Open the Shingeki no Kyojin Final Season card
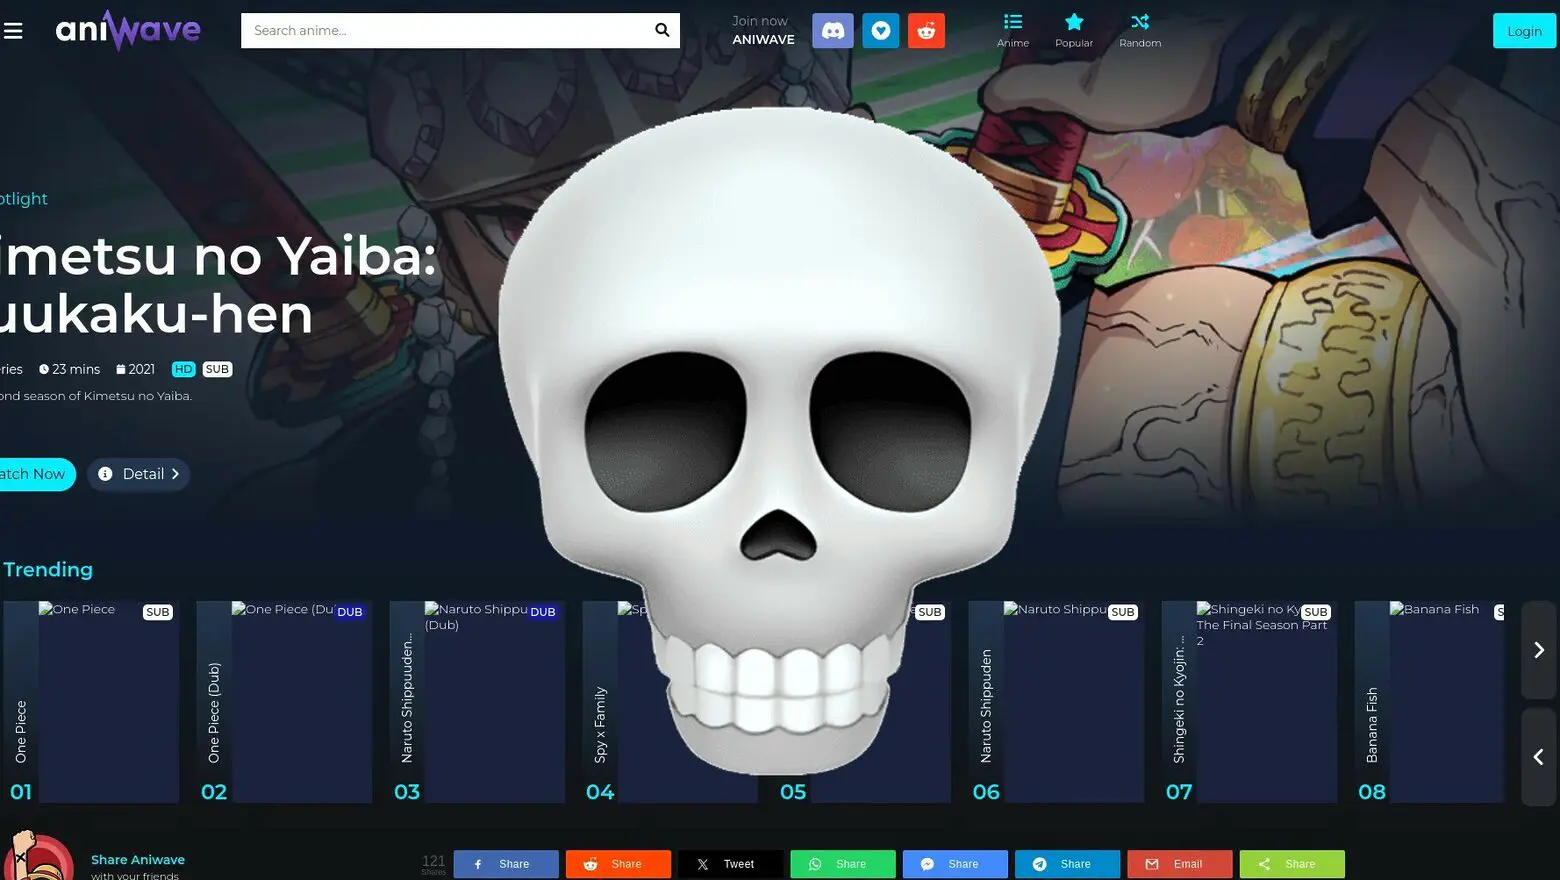Viewport: 1560px width, 880px height. 1249,701
